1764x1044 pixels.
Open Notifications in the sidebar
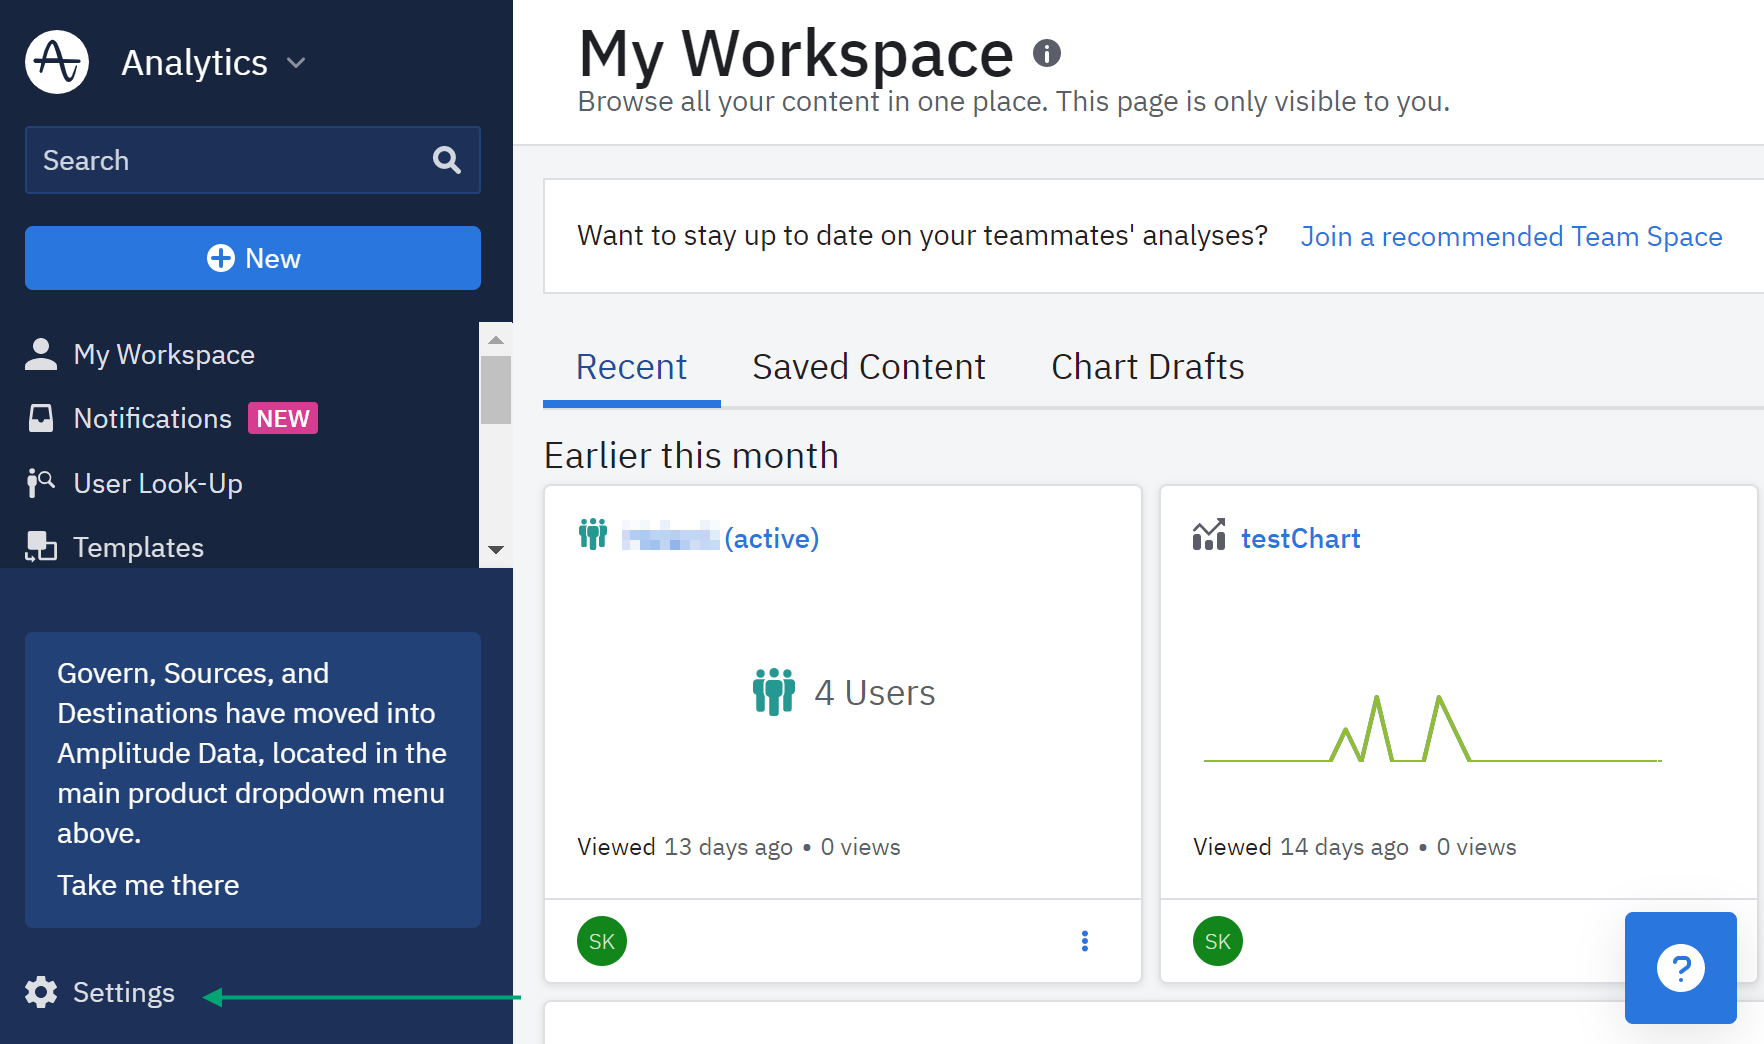click(153, 418)
